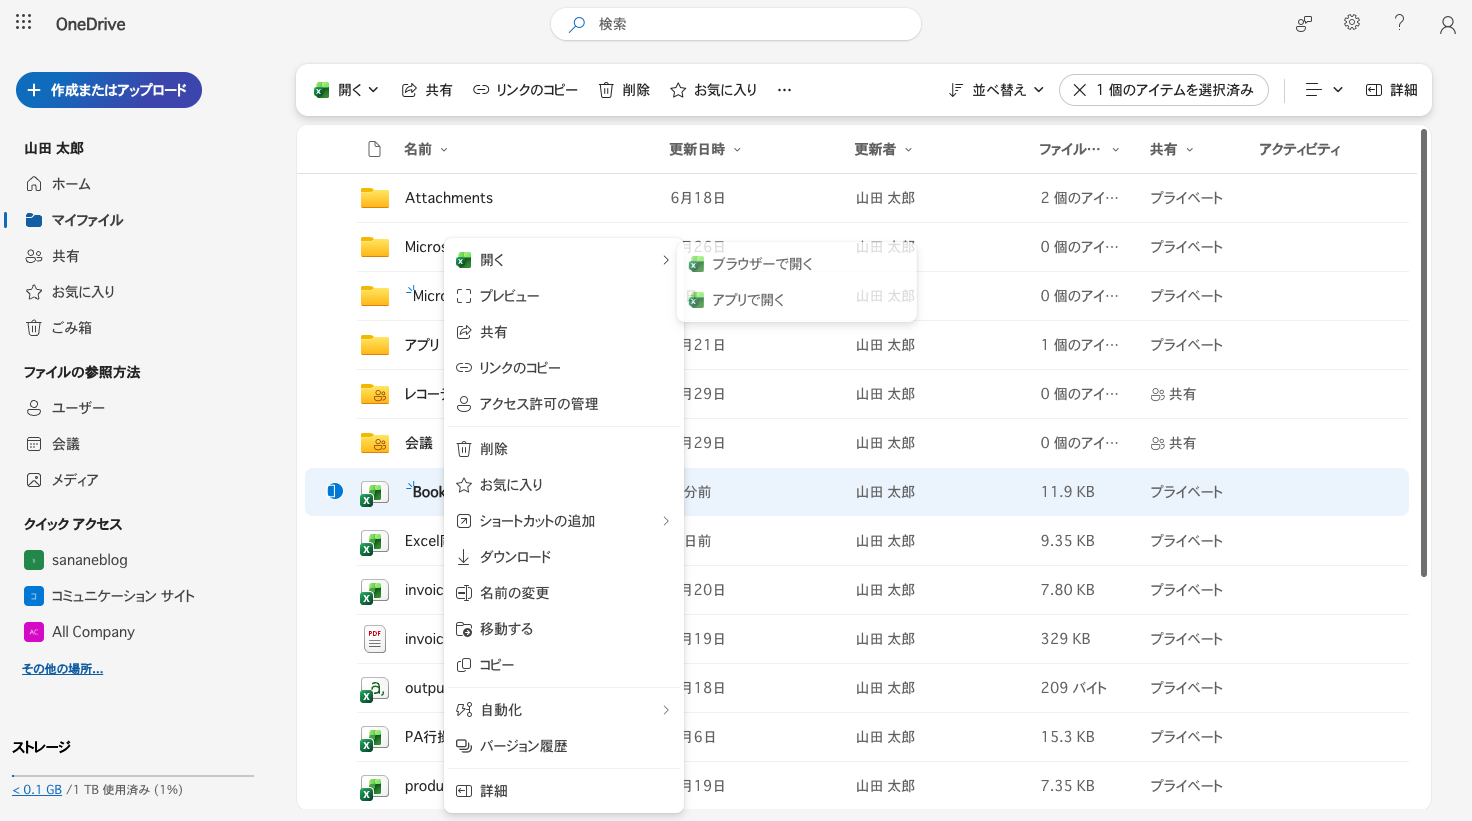
Task: Select 共有 in the context menu
Action: [x=563, y=332]
